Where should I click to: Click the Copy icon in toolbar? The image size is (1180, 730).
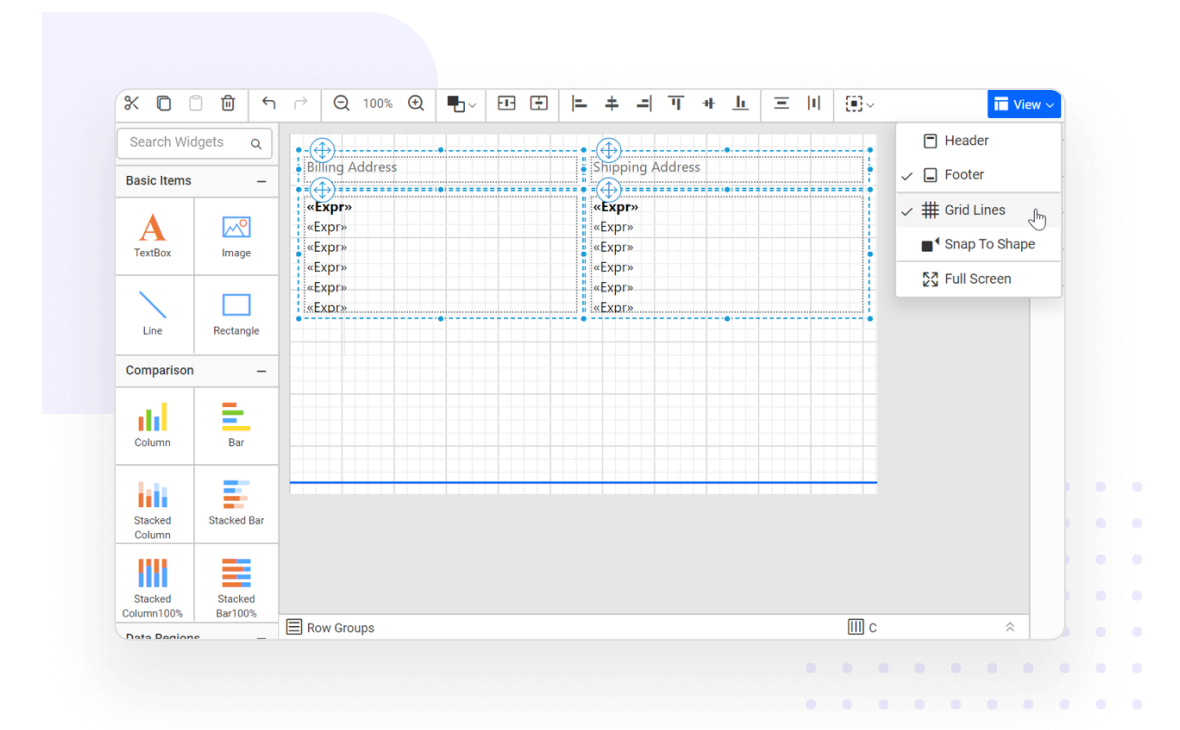[163, 103]
